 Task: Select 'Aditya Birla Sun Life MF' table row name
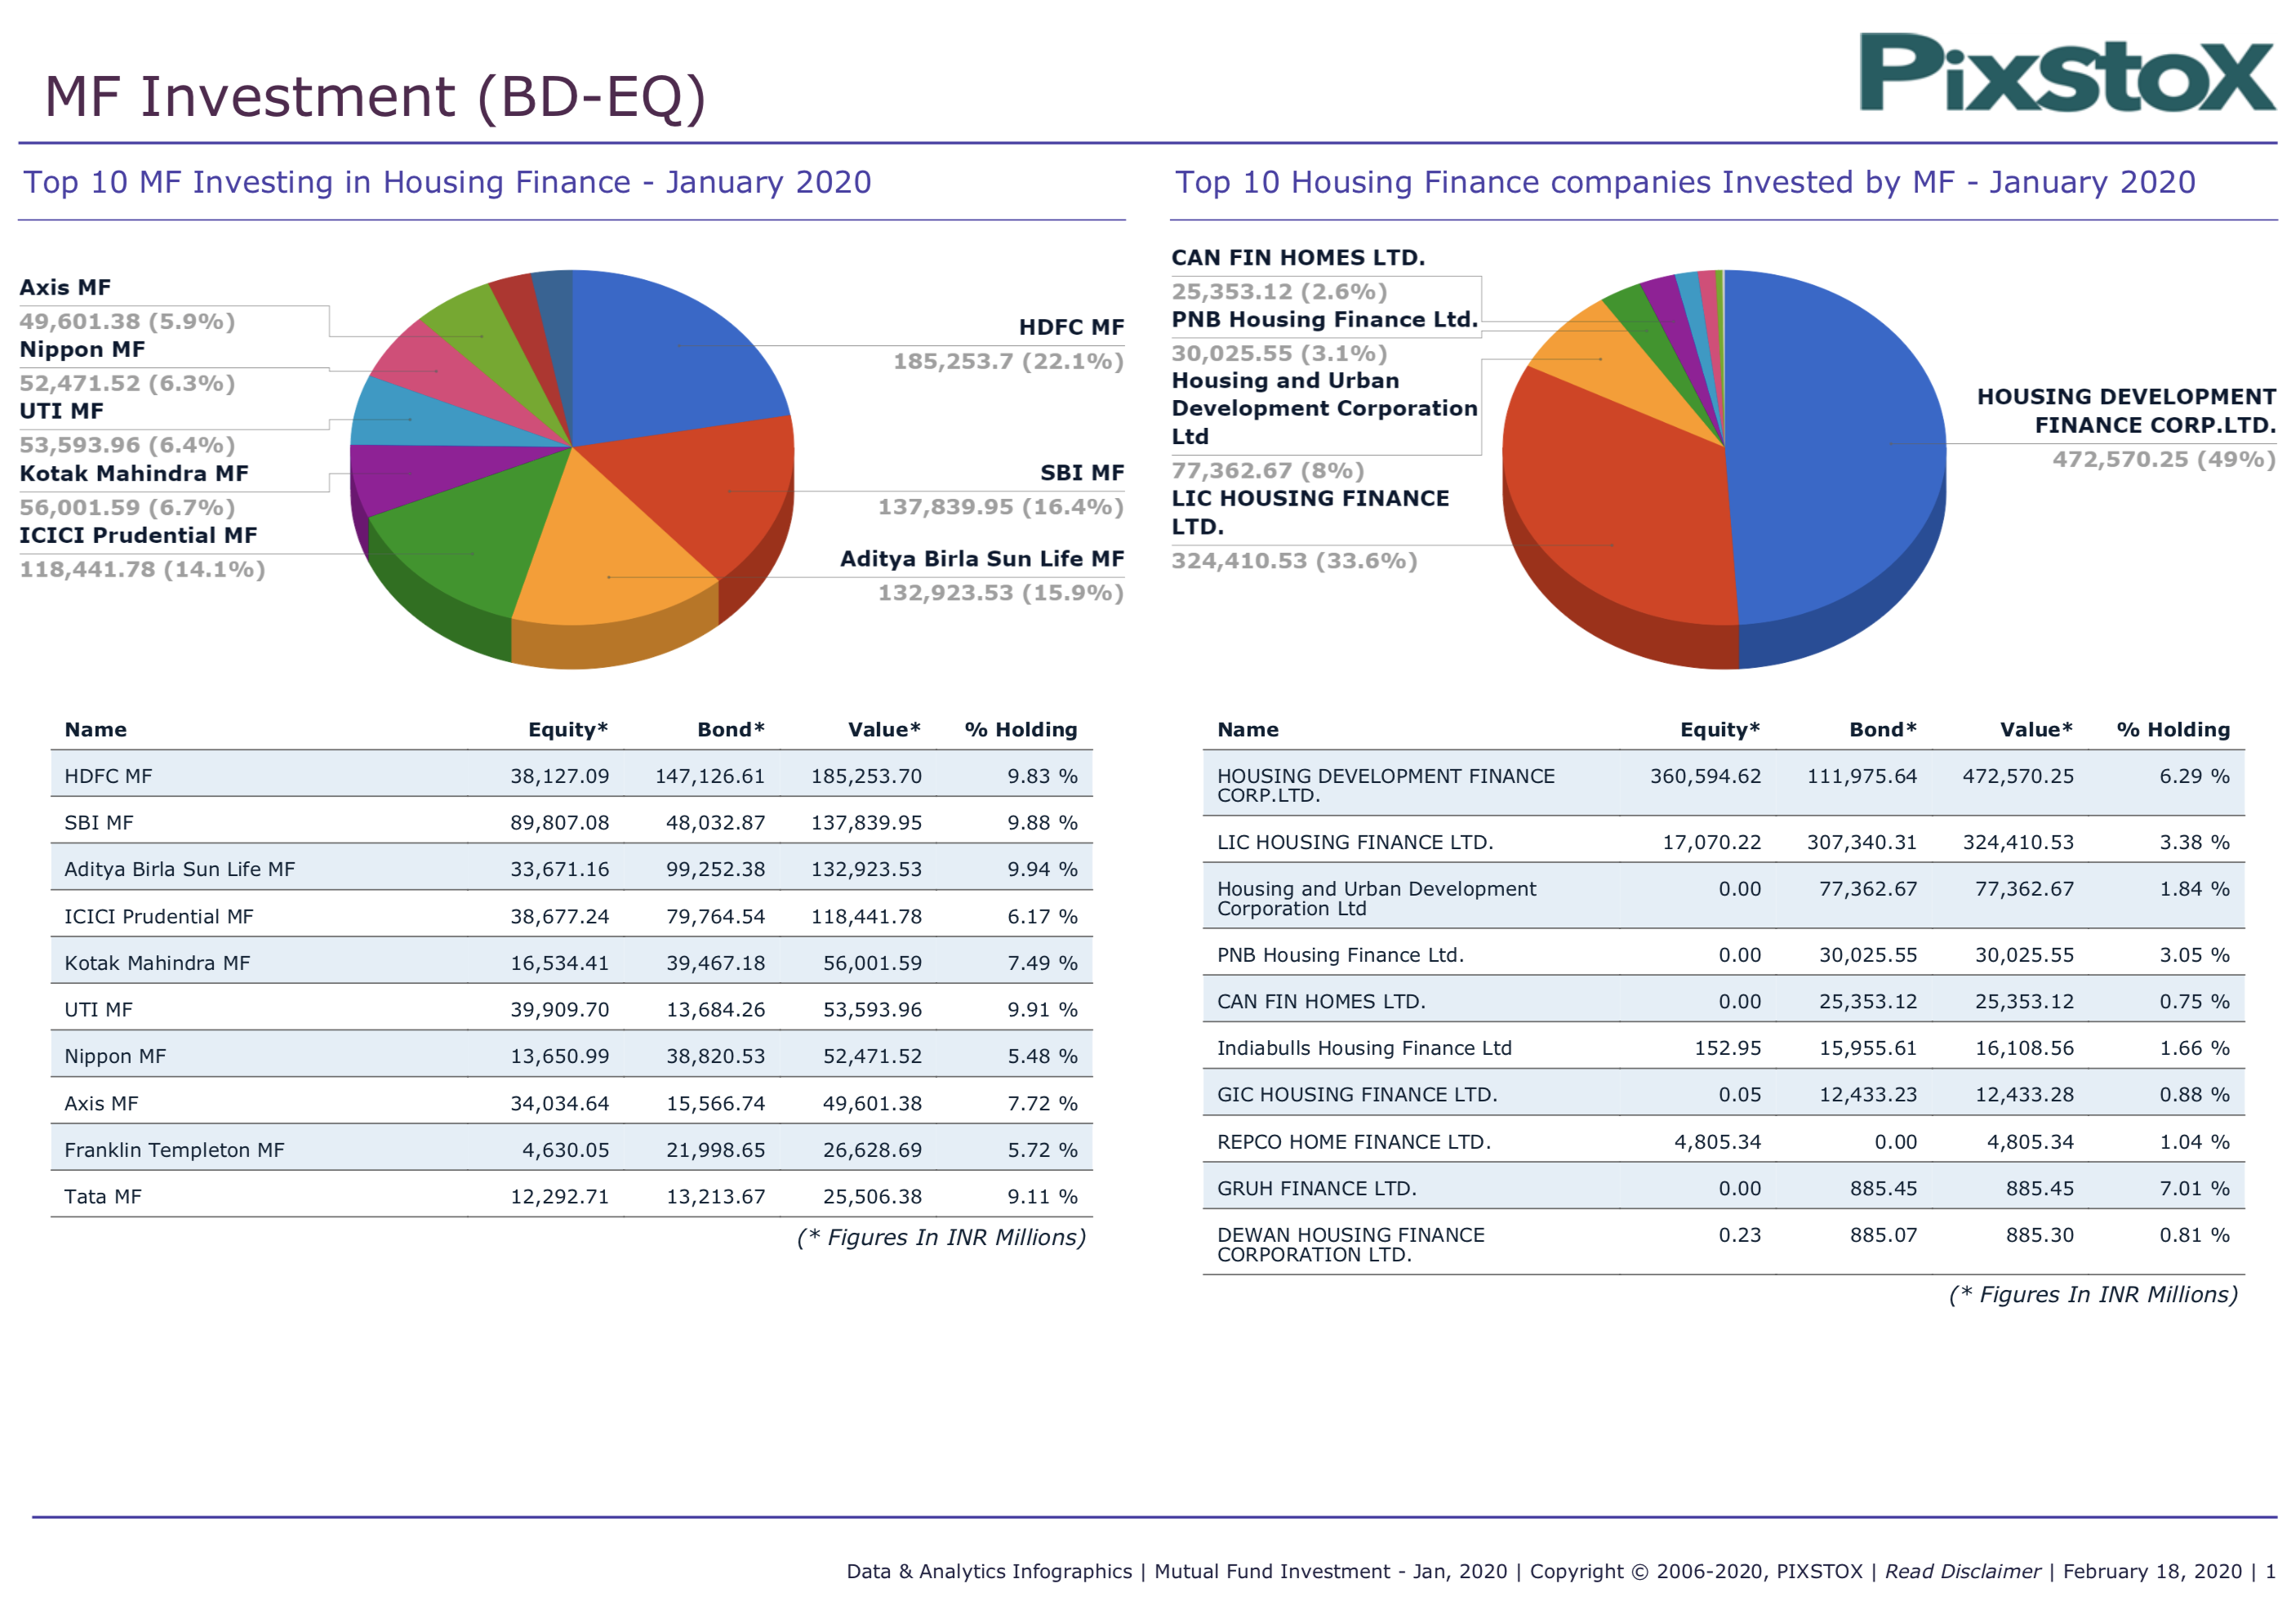click(179, 869)
